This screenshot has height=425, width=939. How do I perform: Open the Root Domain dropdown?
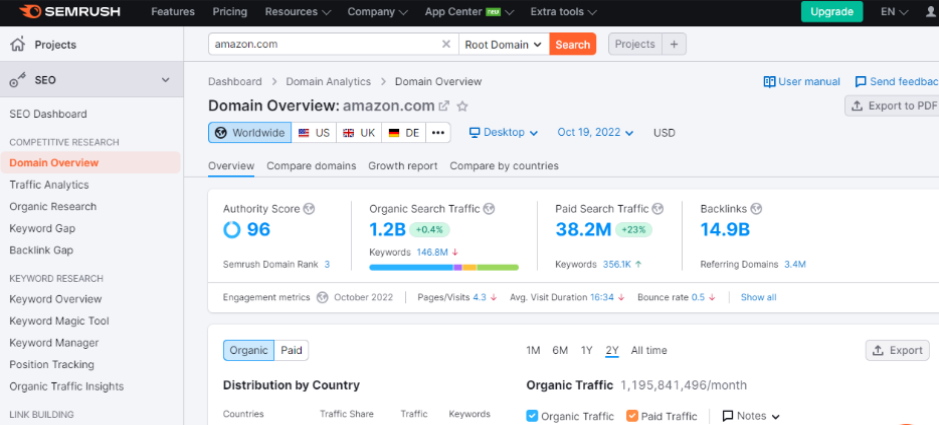click(x=504, y=44)
